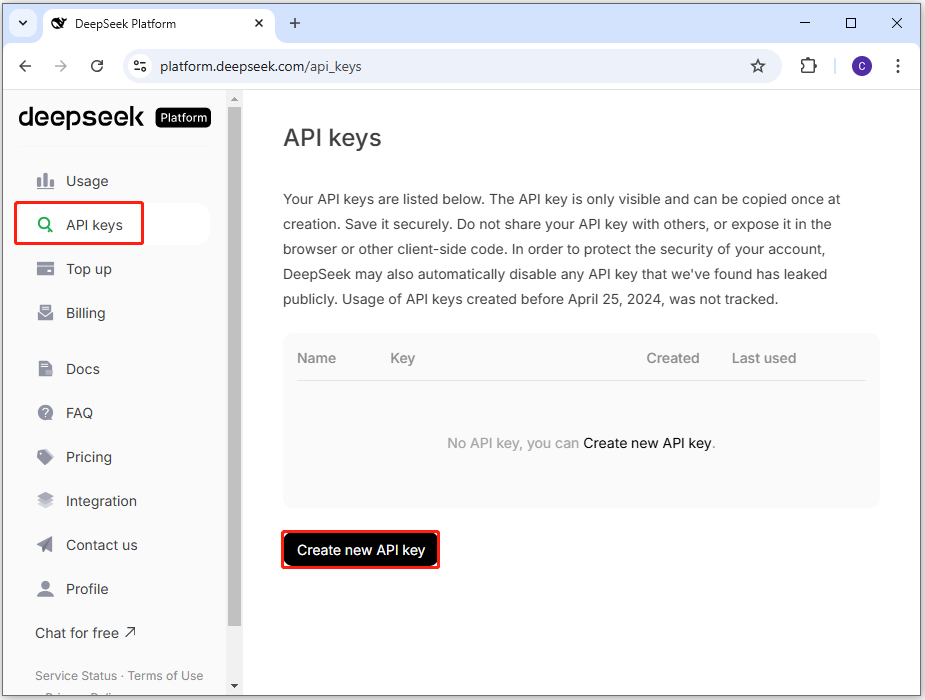
Task: Open the Chrome Extensions puzzle icon
Action: tap(808, 66)
